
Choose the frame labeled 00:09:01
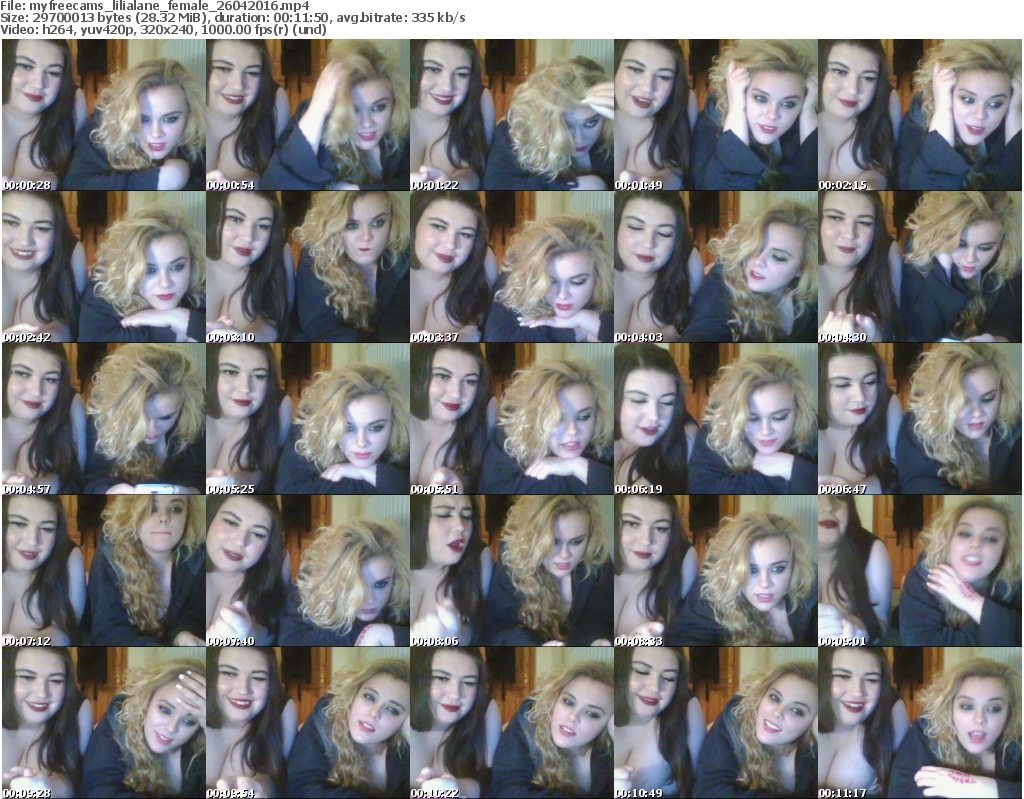tap(920, 571)
